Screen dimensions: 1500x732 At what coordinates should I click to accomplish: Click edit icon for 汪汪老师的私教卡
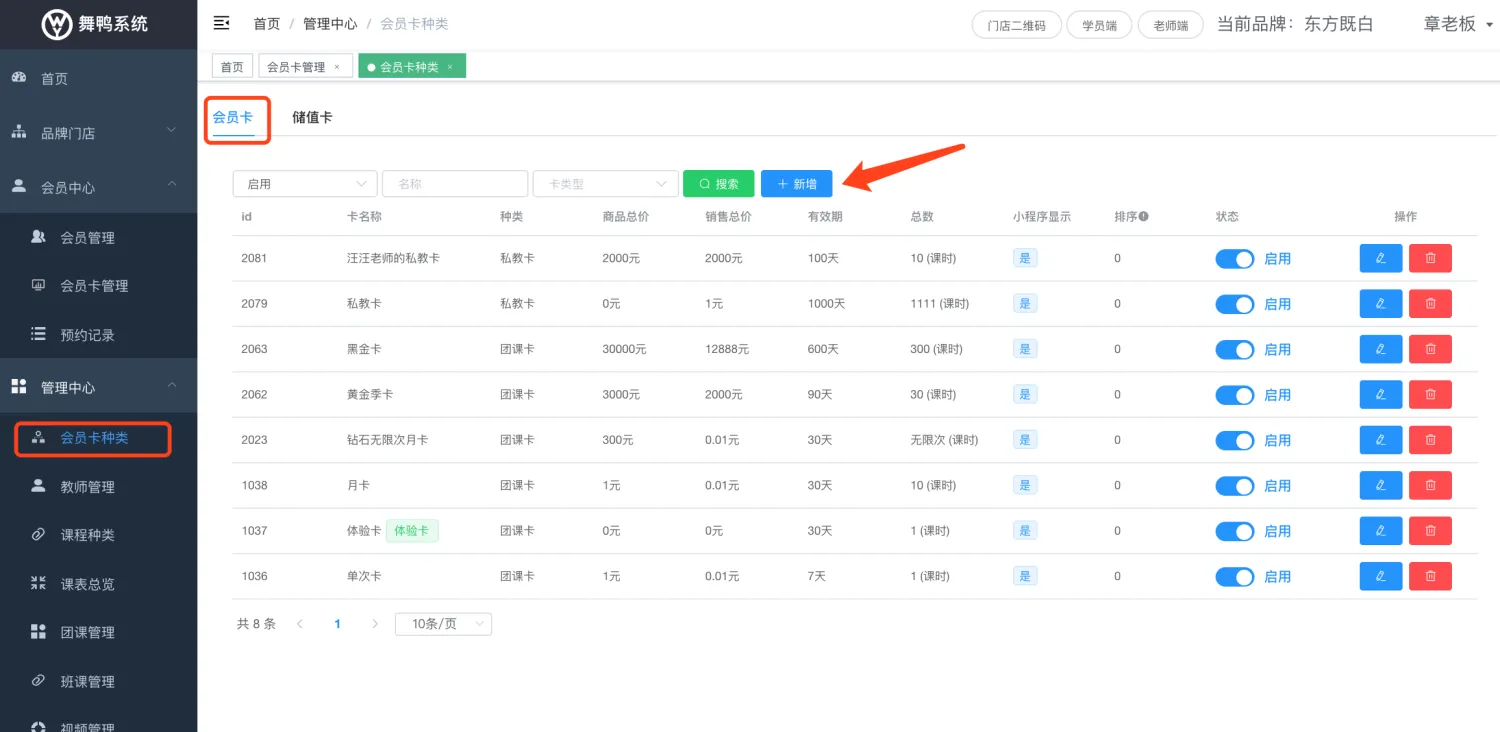point(1380,258)
